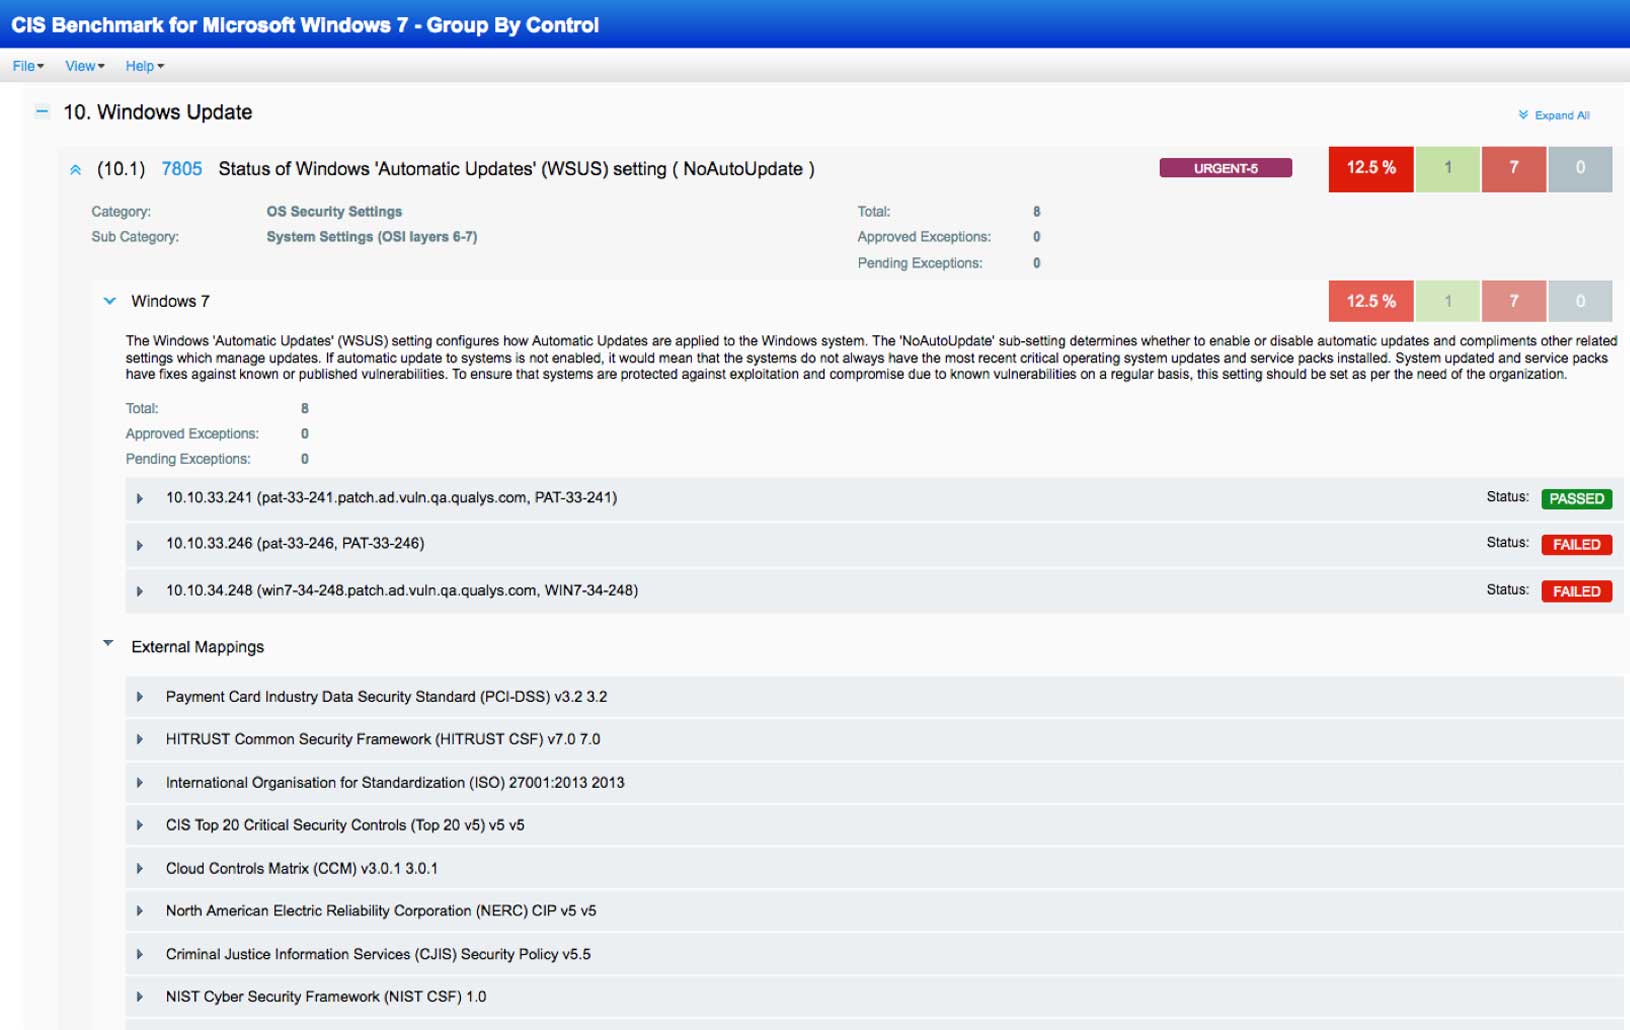Click the gray zero count badge
Image resolution: width=1630 pixels, height=1030 pixels.
click(x=1581, y=169)
